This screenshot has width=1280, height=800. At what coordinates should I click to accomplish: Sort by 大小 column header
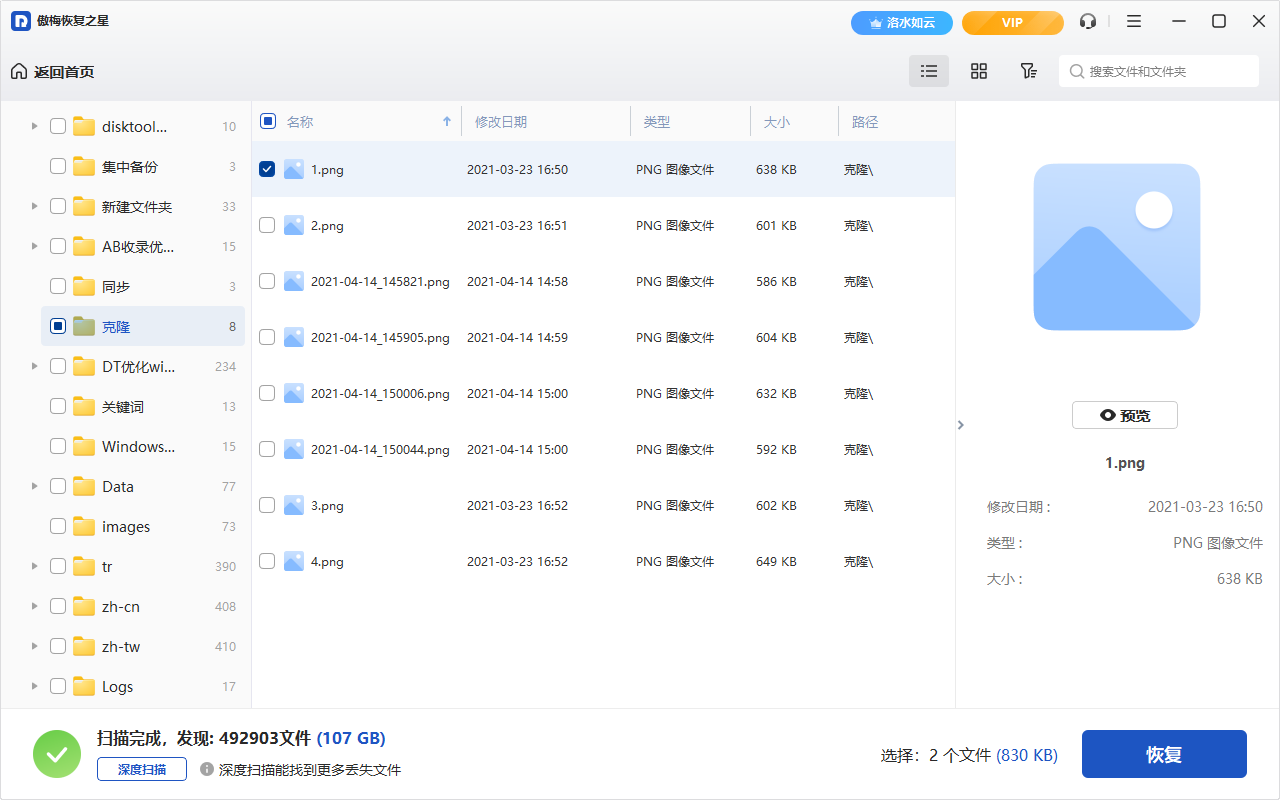(x=777, y=122)
